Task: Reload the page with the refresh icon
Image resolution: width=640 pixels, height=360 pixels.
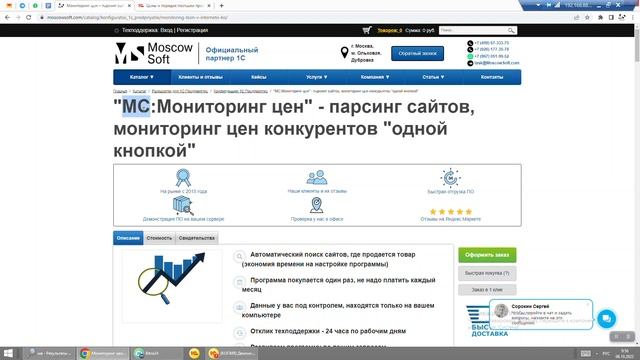Action: click(29, 18)
